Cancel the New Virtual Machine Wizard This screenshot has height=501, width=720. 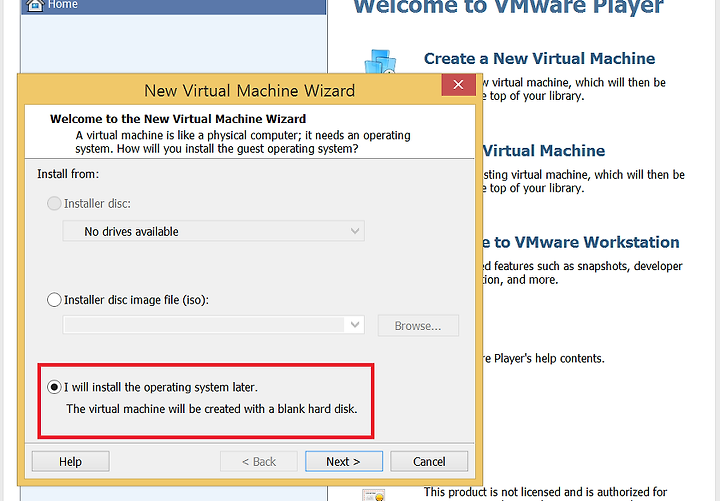429,461
